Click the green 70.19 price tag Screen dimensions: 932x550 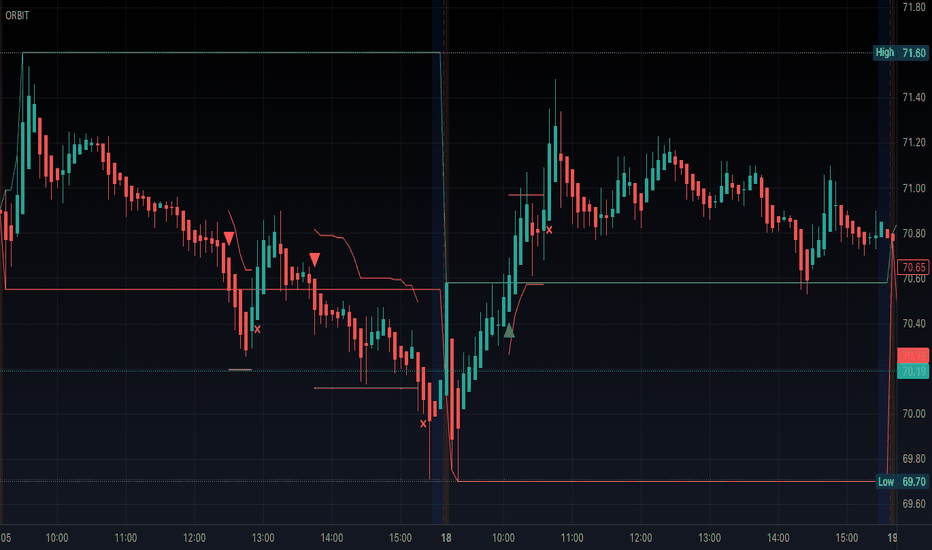913,372
